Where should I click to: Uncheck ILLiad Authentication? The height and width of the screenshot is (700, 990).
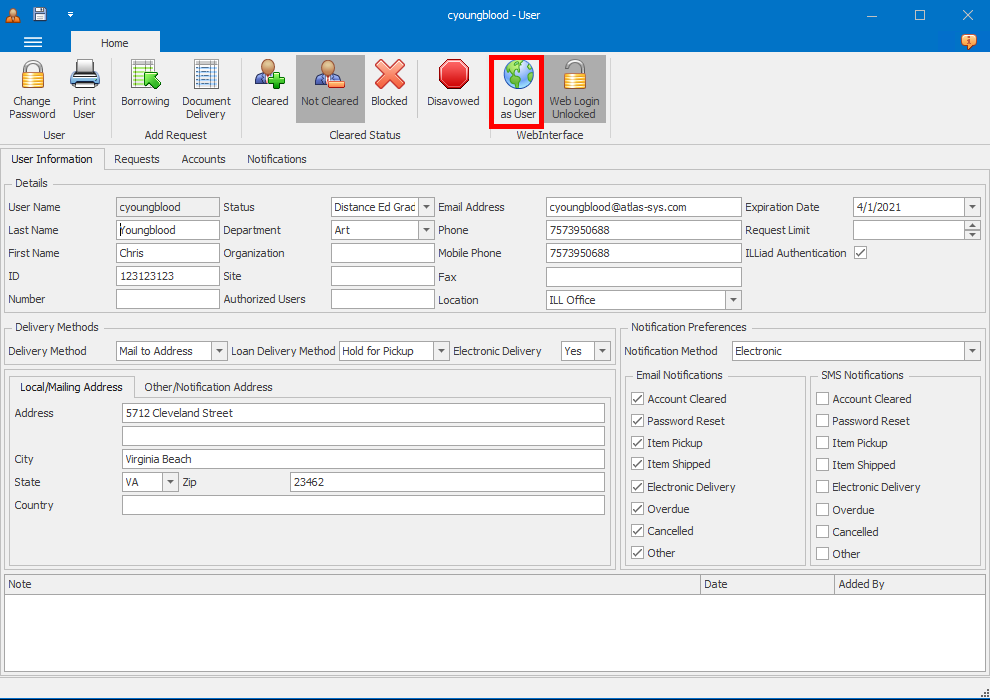(x=860, y=253)
